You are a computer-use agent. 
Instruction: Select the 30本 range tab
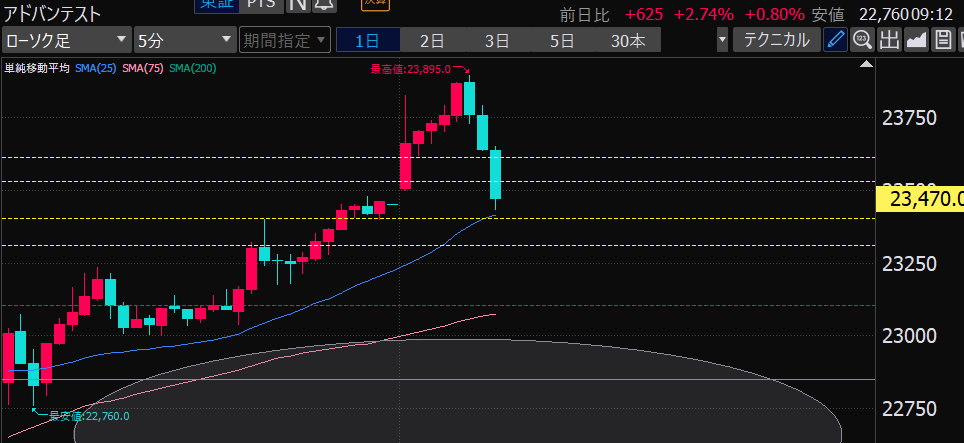pyautogui.click(x=628, y=41)
